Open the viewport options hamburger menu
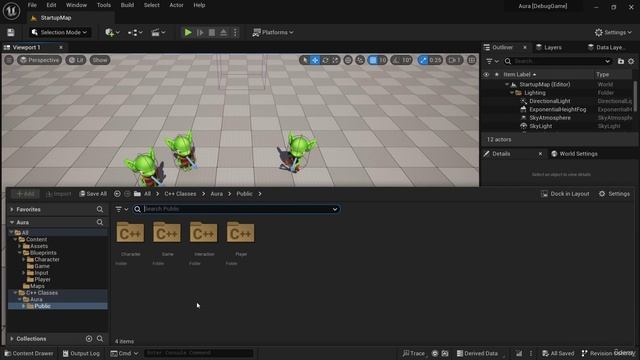This screenshot has width=640, height=360. 9,60
